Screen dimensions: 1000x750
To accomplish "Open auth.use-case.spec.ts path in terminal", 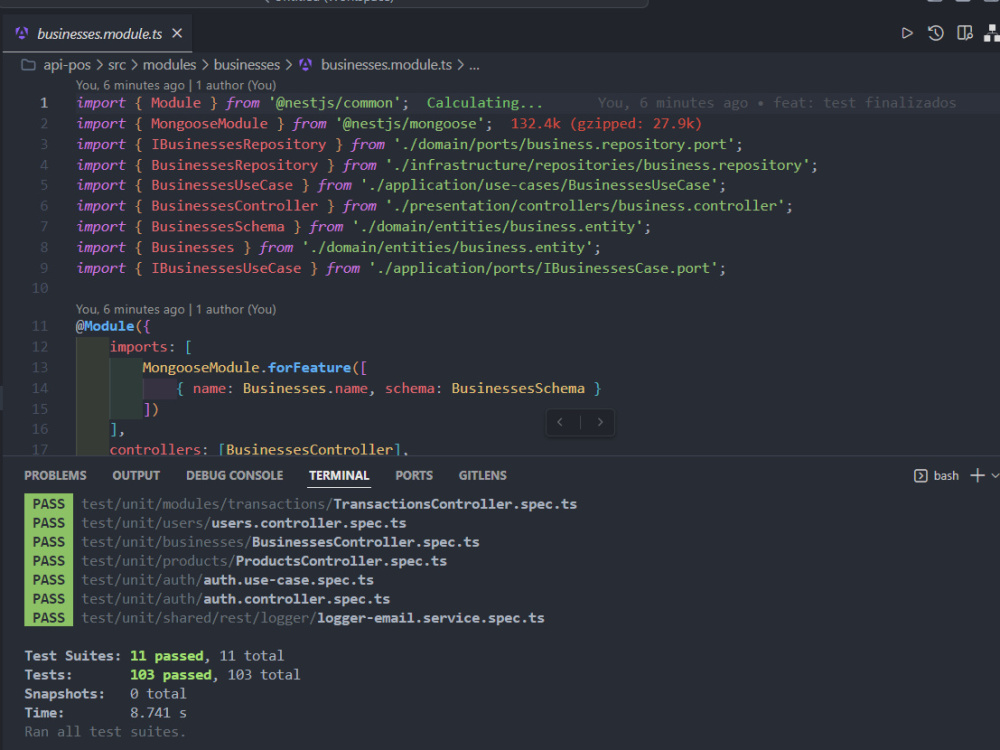I will pyautogui.click(x=228, y=580).
